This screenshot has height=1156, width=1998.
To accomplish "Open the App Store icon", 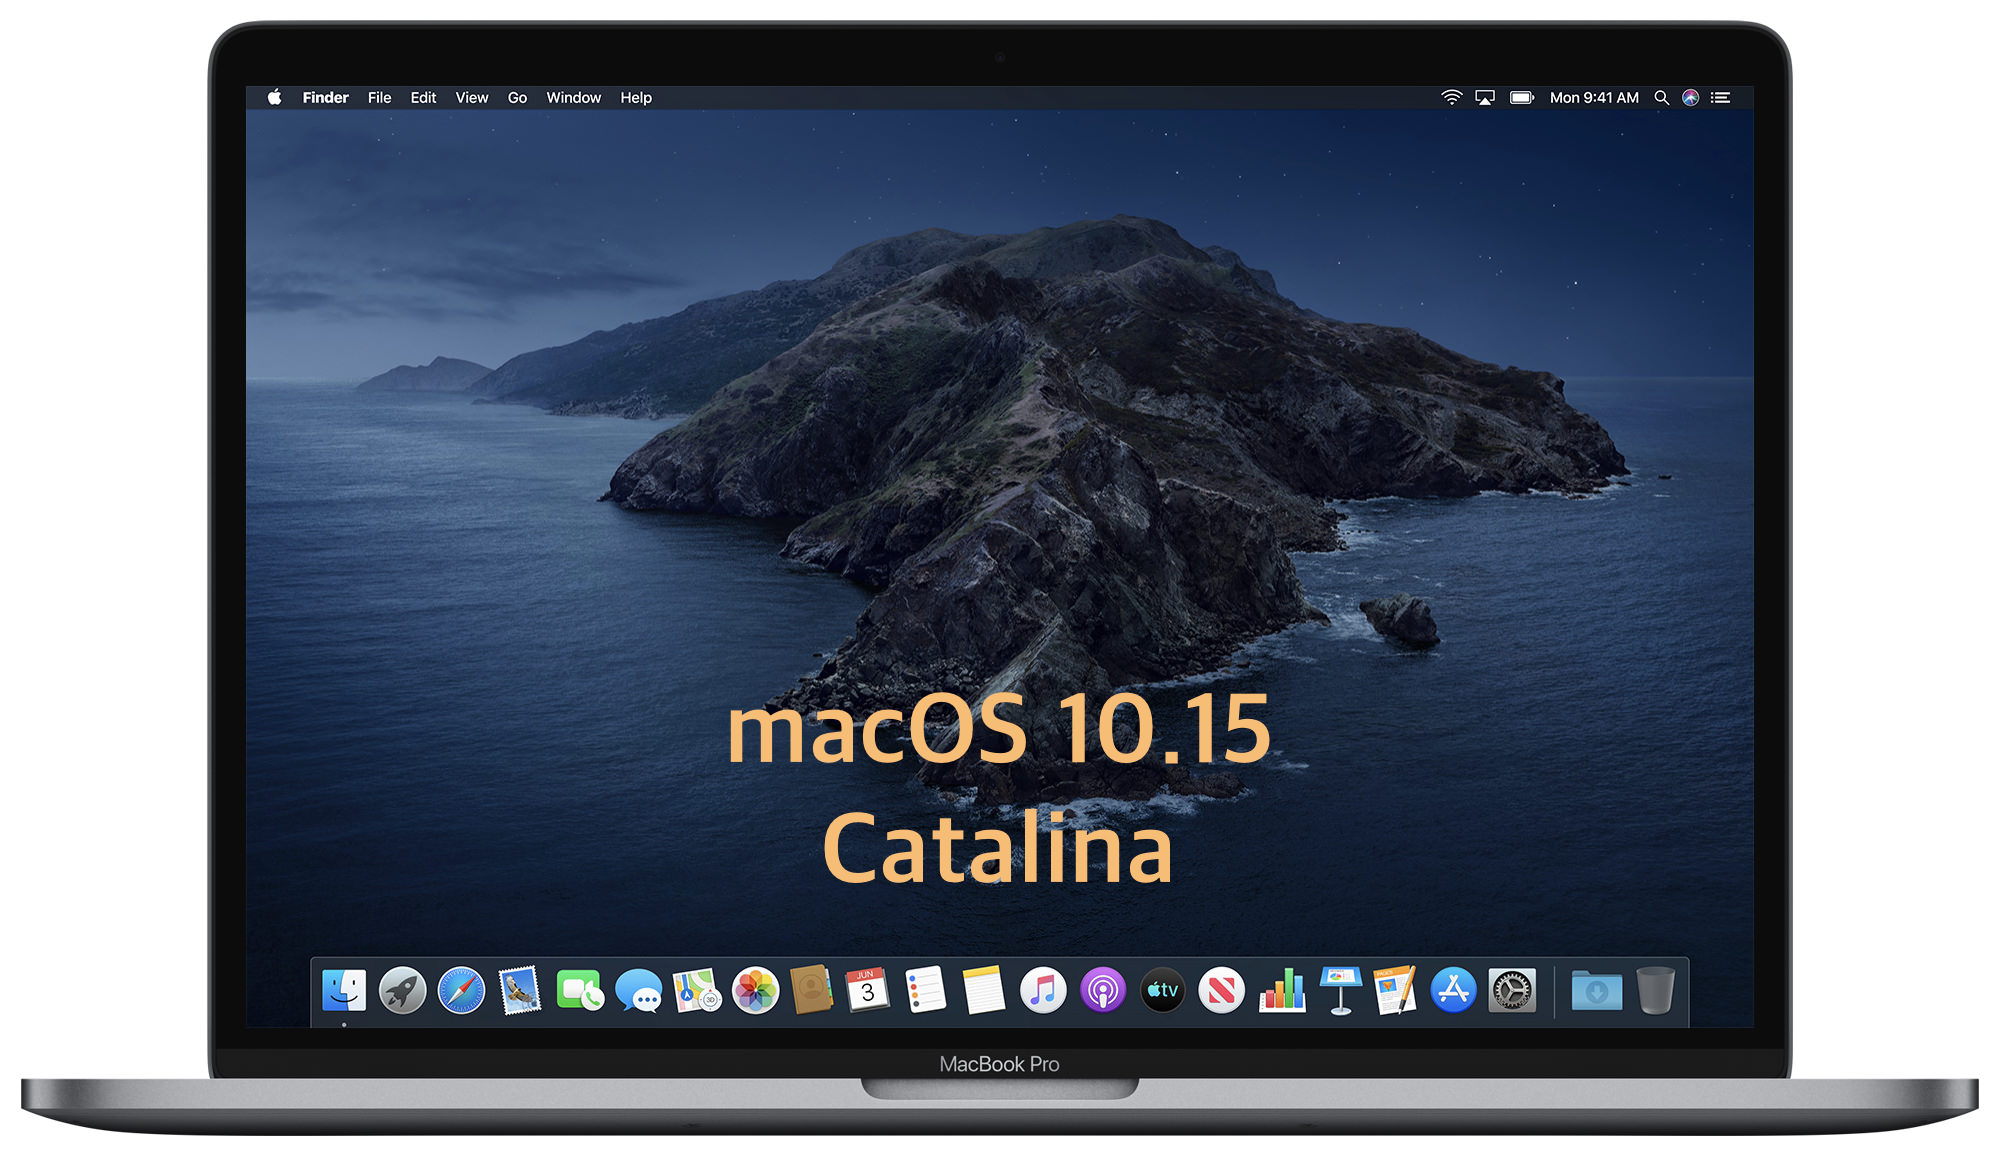I will [x=1453, y=991].
